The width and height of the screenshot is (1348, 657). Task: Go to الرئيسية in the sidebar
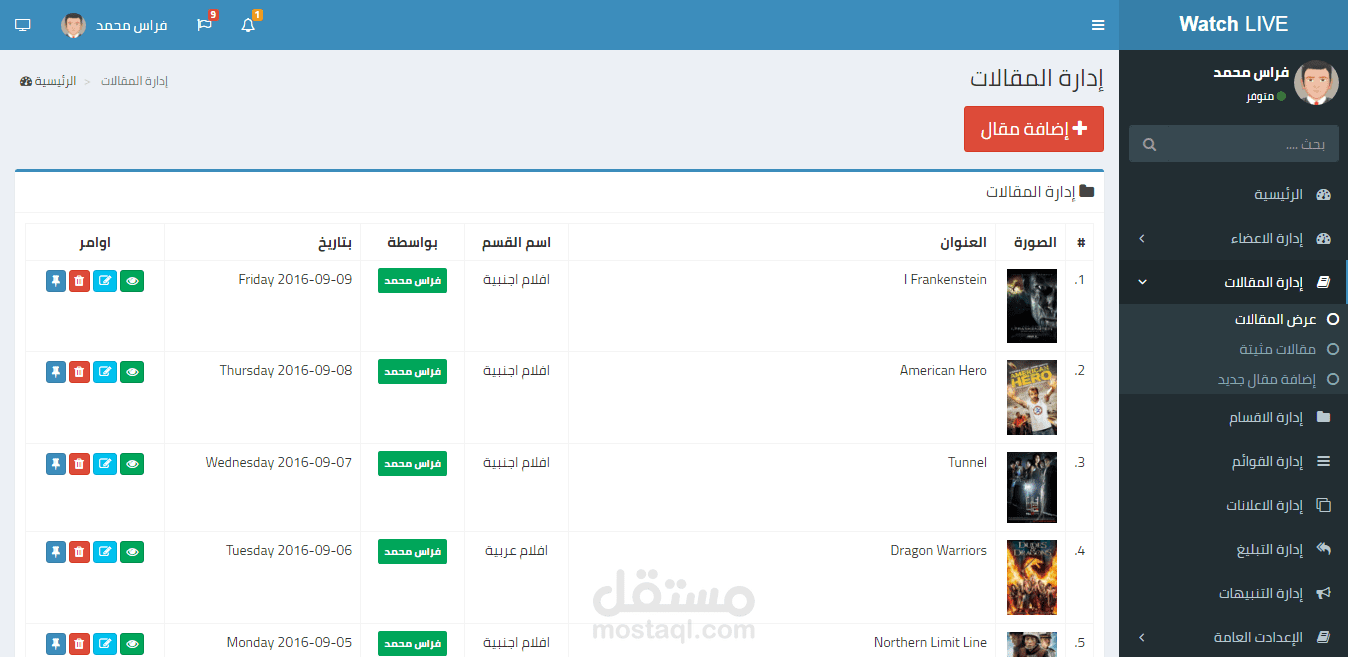pyautogui.click(x=1233, y=194)
